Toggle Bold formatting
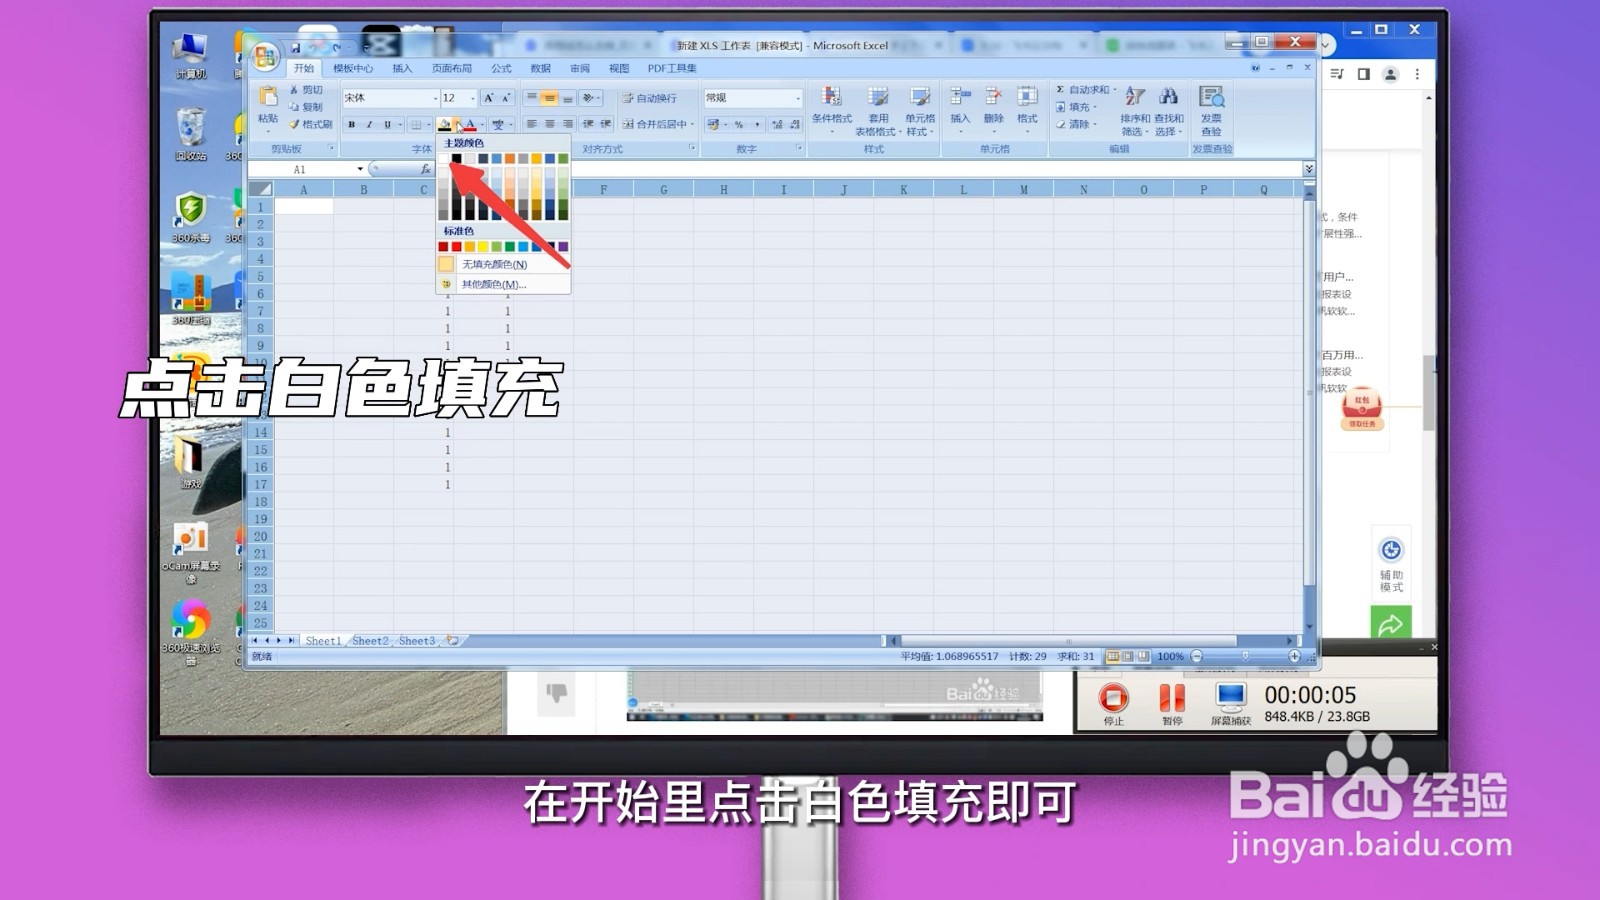 (x=352, y=125)
